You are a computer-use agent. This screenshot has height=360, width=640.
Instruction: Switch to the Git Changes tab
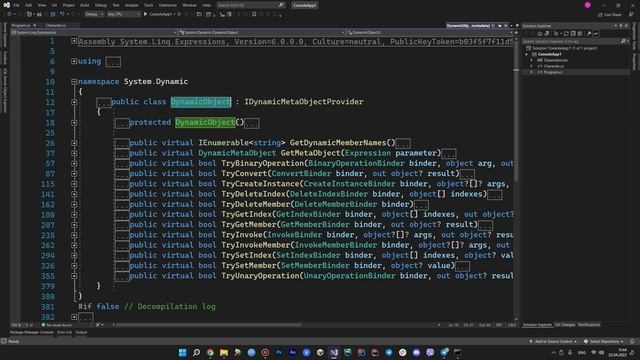click(565, 325)
